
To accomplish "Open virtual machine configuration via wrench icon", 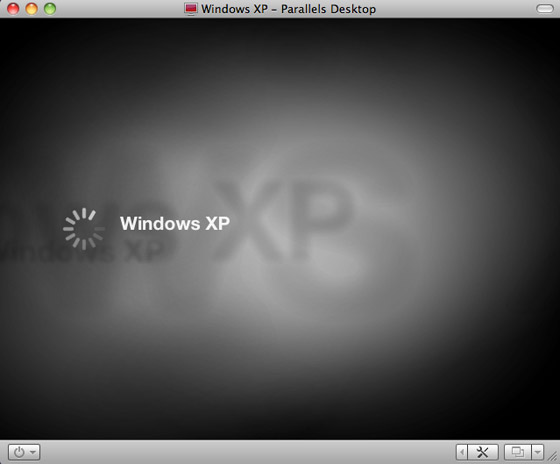I will coord(483,452).
